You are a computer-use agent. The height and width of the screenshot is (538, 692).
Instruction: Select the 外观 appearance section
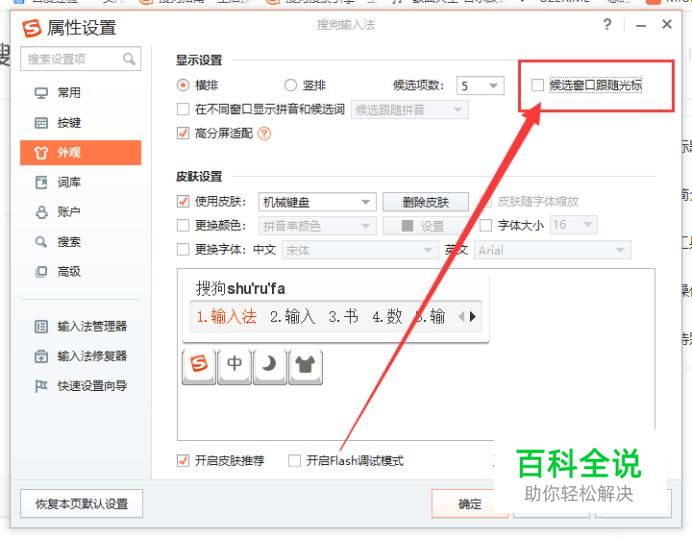click(x=80, y=153)
